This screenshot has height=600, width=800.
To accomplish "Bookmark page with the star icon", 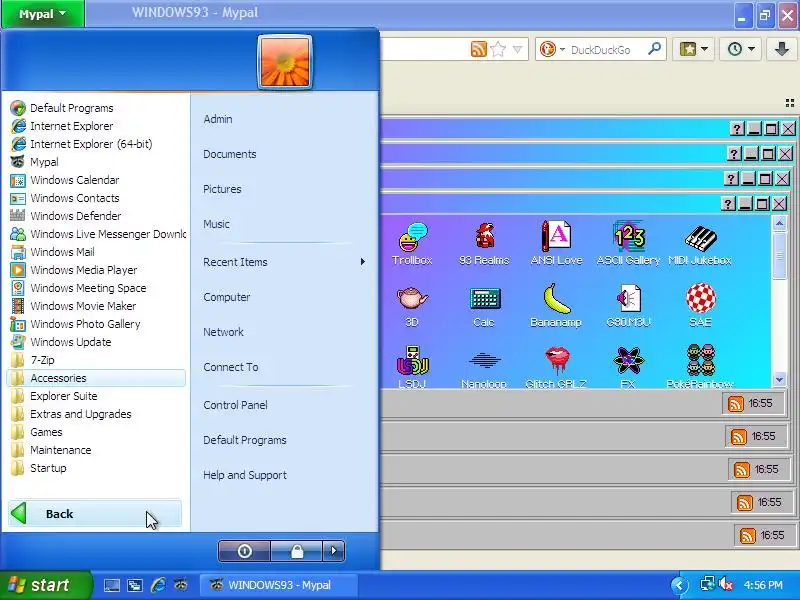I will pos(498,49).
